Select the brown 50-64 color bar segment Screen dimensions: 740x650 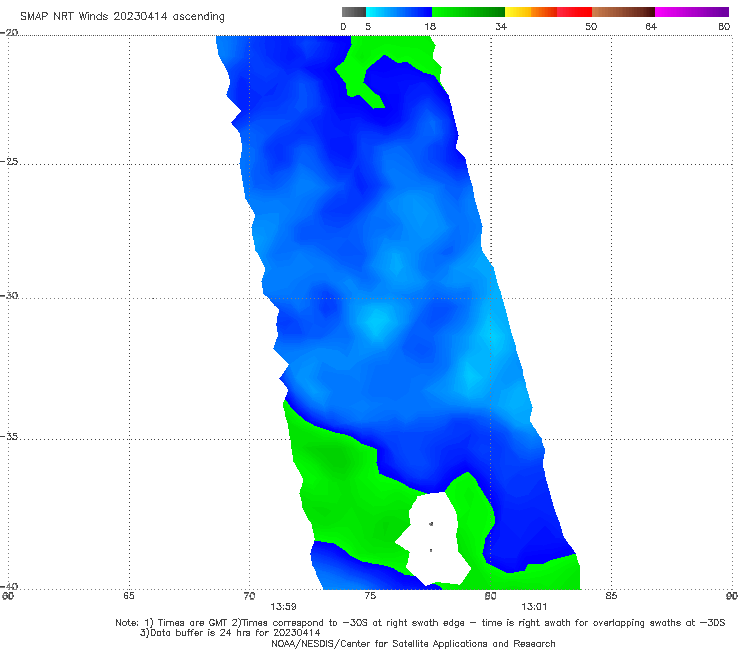coord(623,12)
